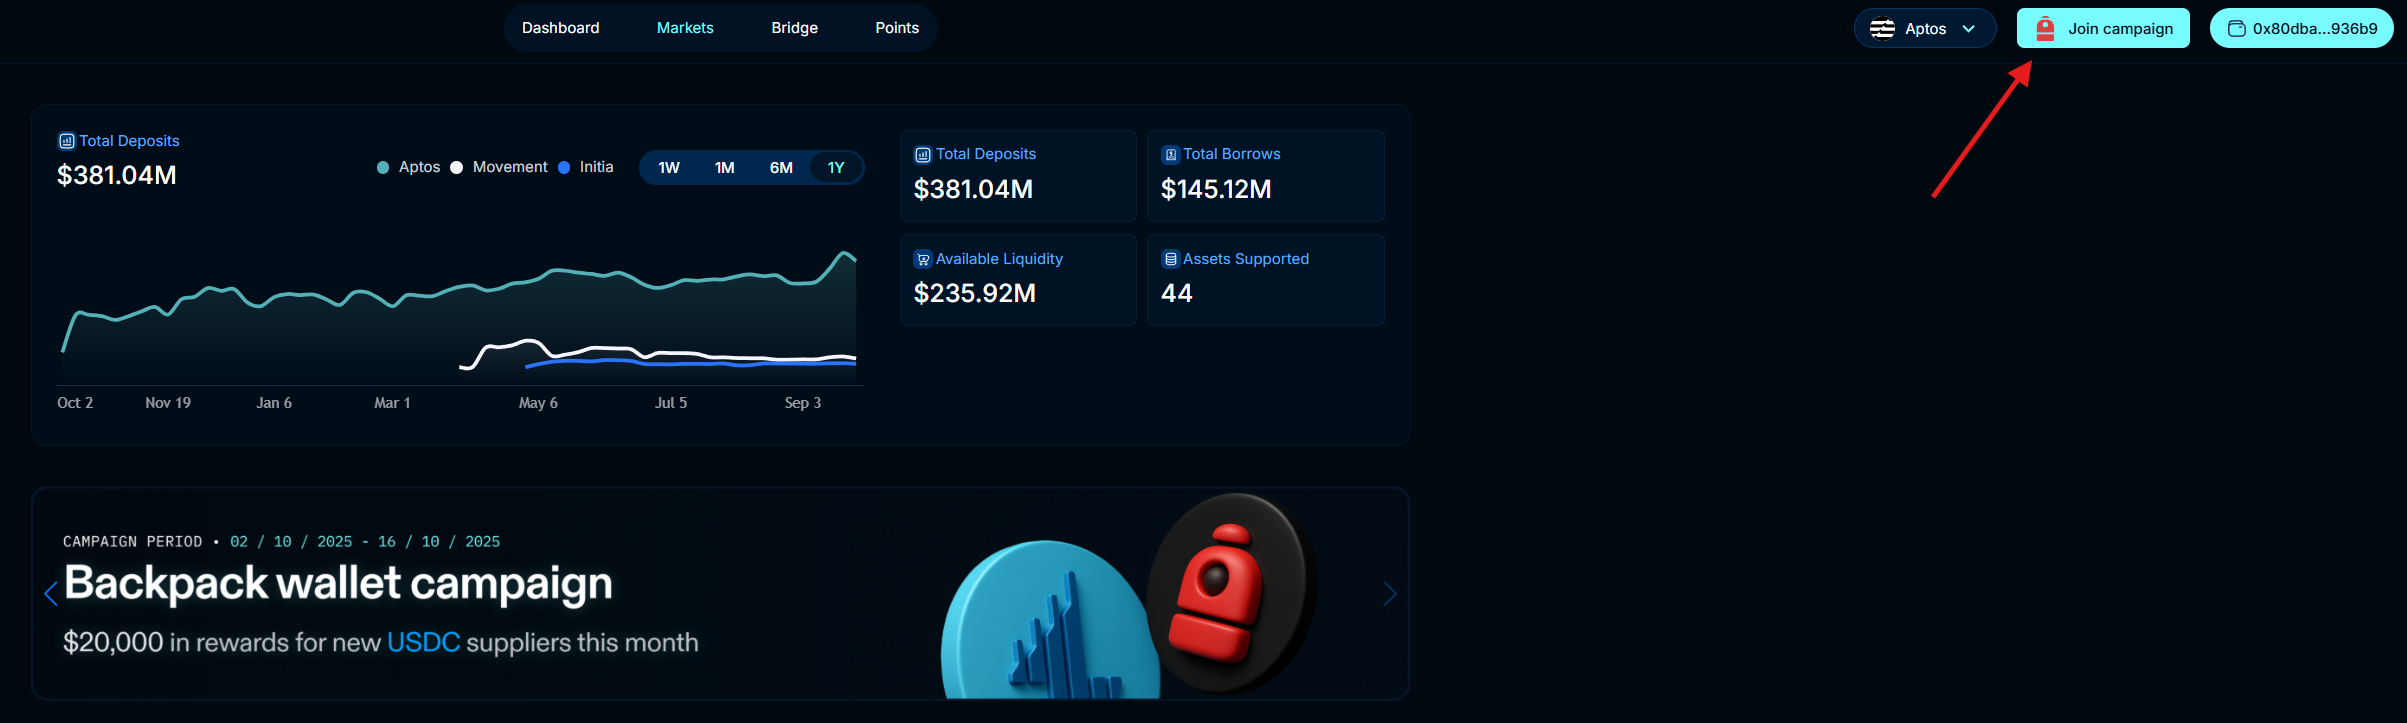Image resolution: width=2407 pixels, height=723 pixels.
Task: Click the Available Liquidity card icon
Action: [x=923, y=260]
